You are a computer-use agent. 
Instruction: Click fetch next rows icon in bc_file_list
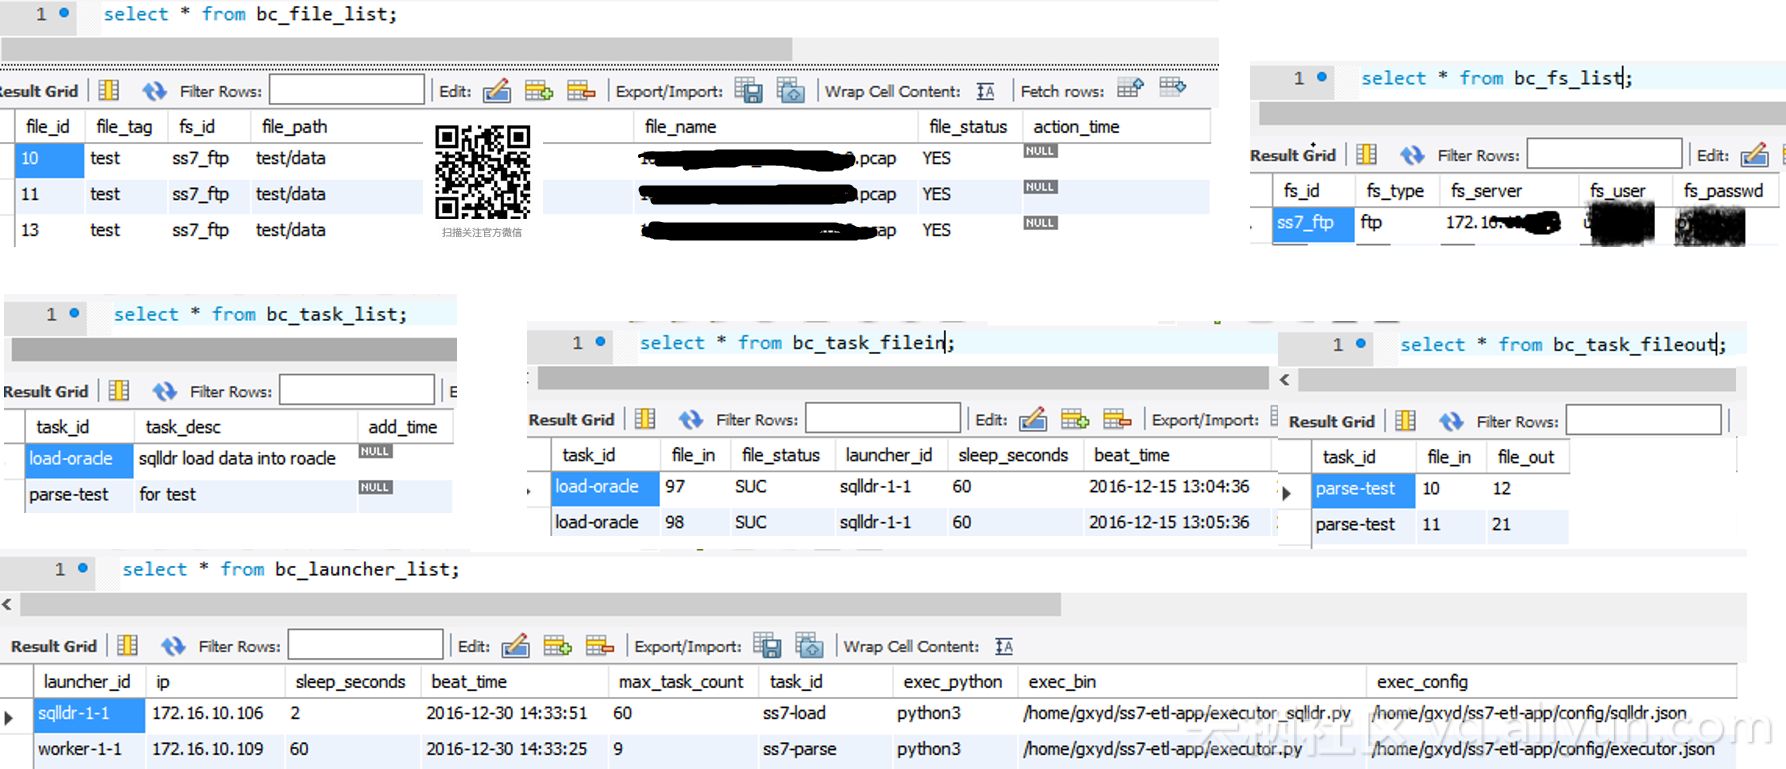pyautogui.click(x=1130, y=88)
